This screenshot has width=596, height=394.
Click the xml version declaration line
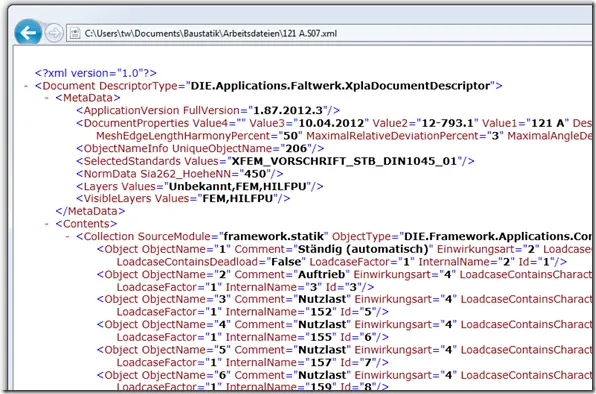[95, 73]
